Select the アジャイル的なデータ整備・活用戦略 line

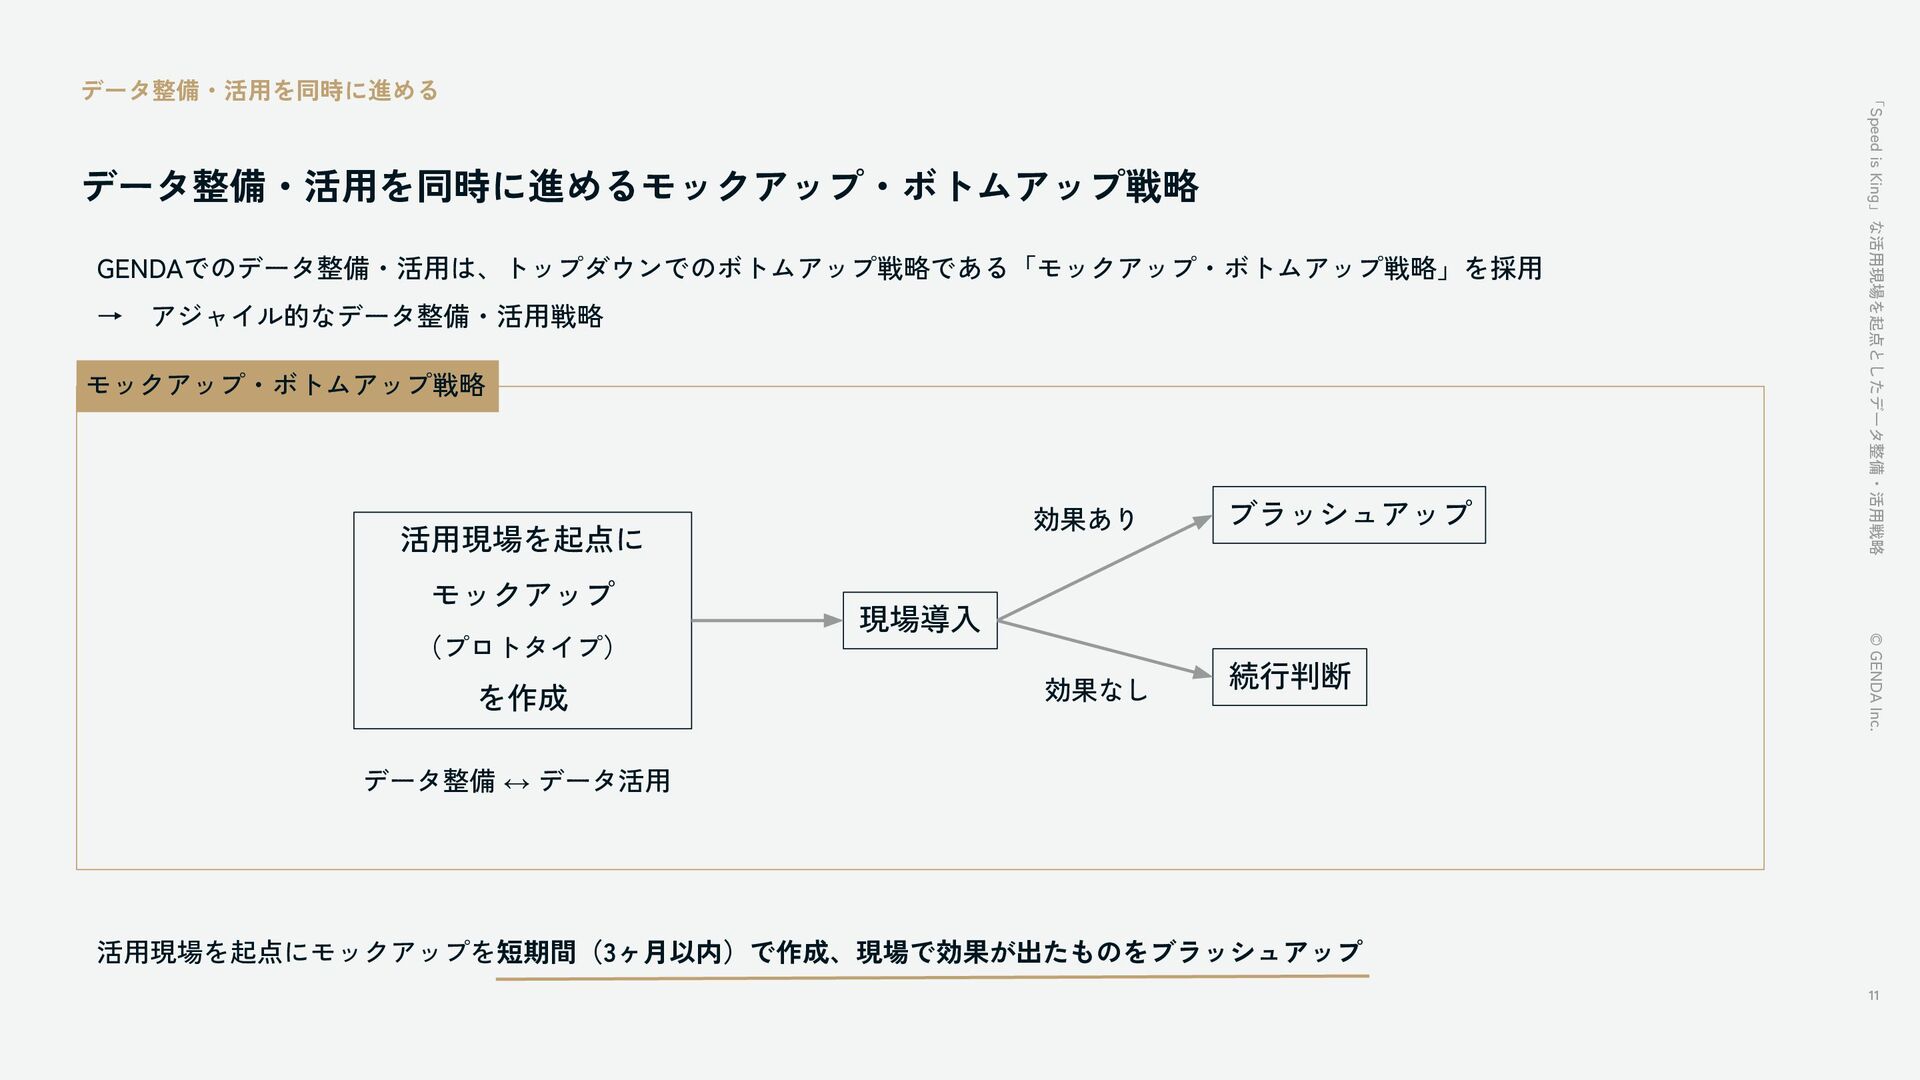pos(377,317)
